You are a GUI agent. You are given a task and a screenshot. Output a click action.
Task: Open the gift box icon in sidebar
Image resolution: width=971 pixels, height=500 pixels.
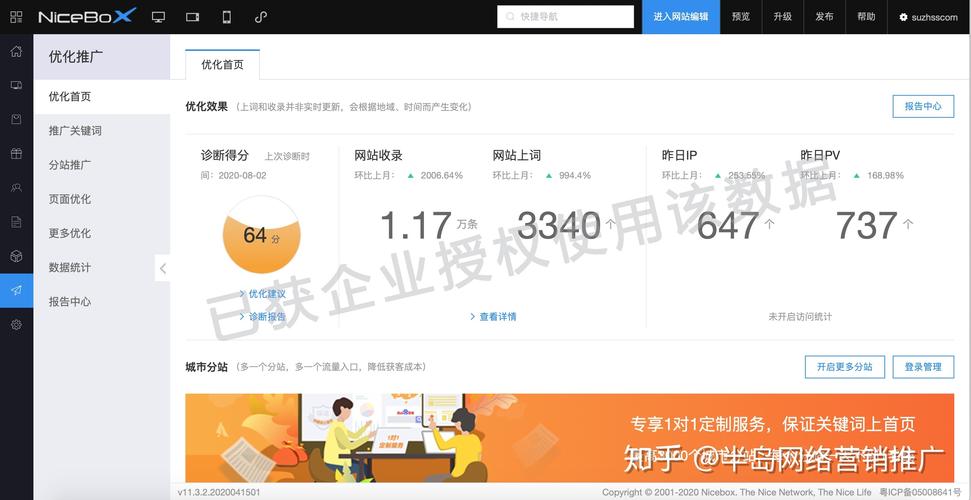[16, 154]
